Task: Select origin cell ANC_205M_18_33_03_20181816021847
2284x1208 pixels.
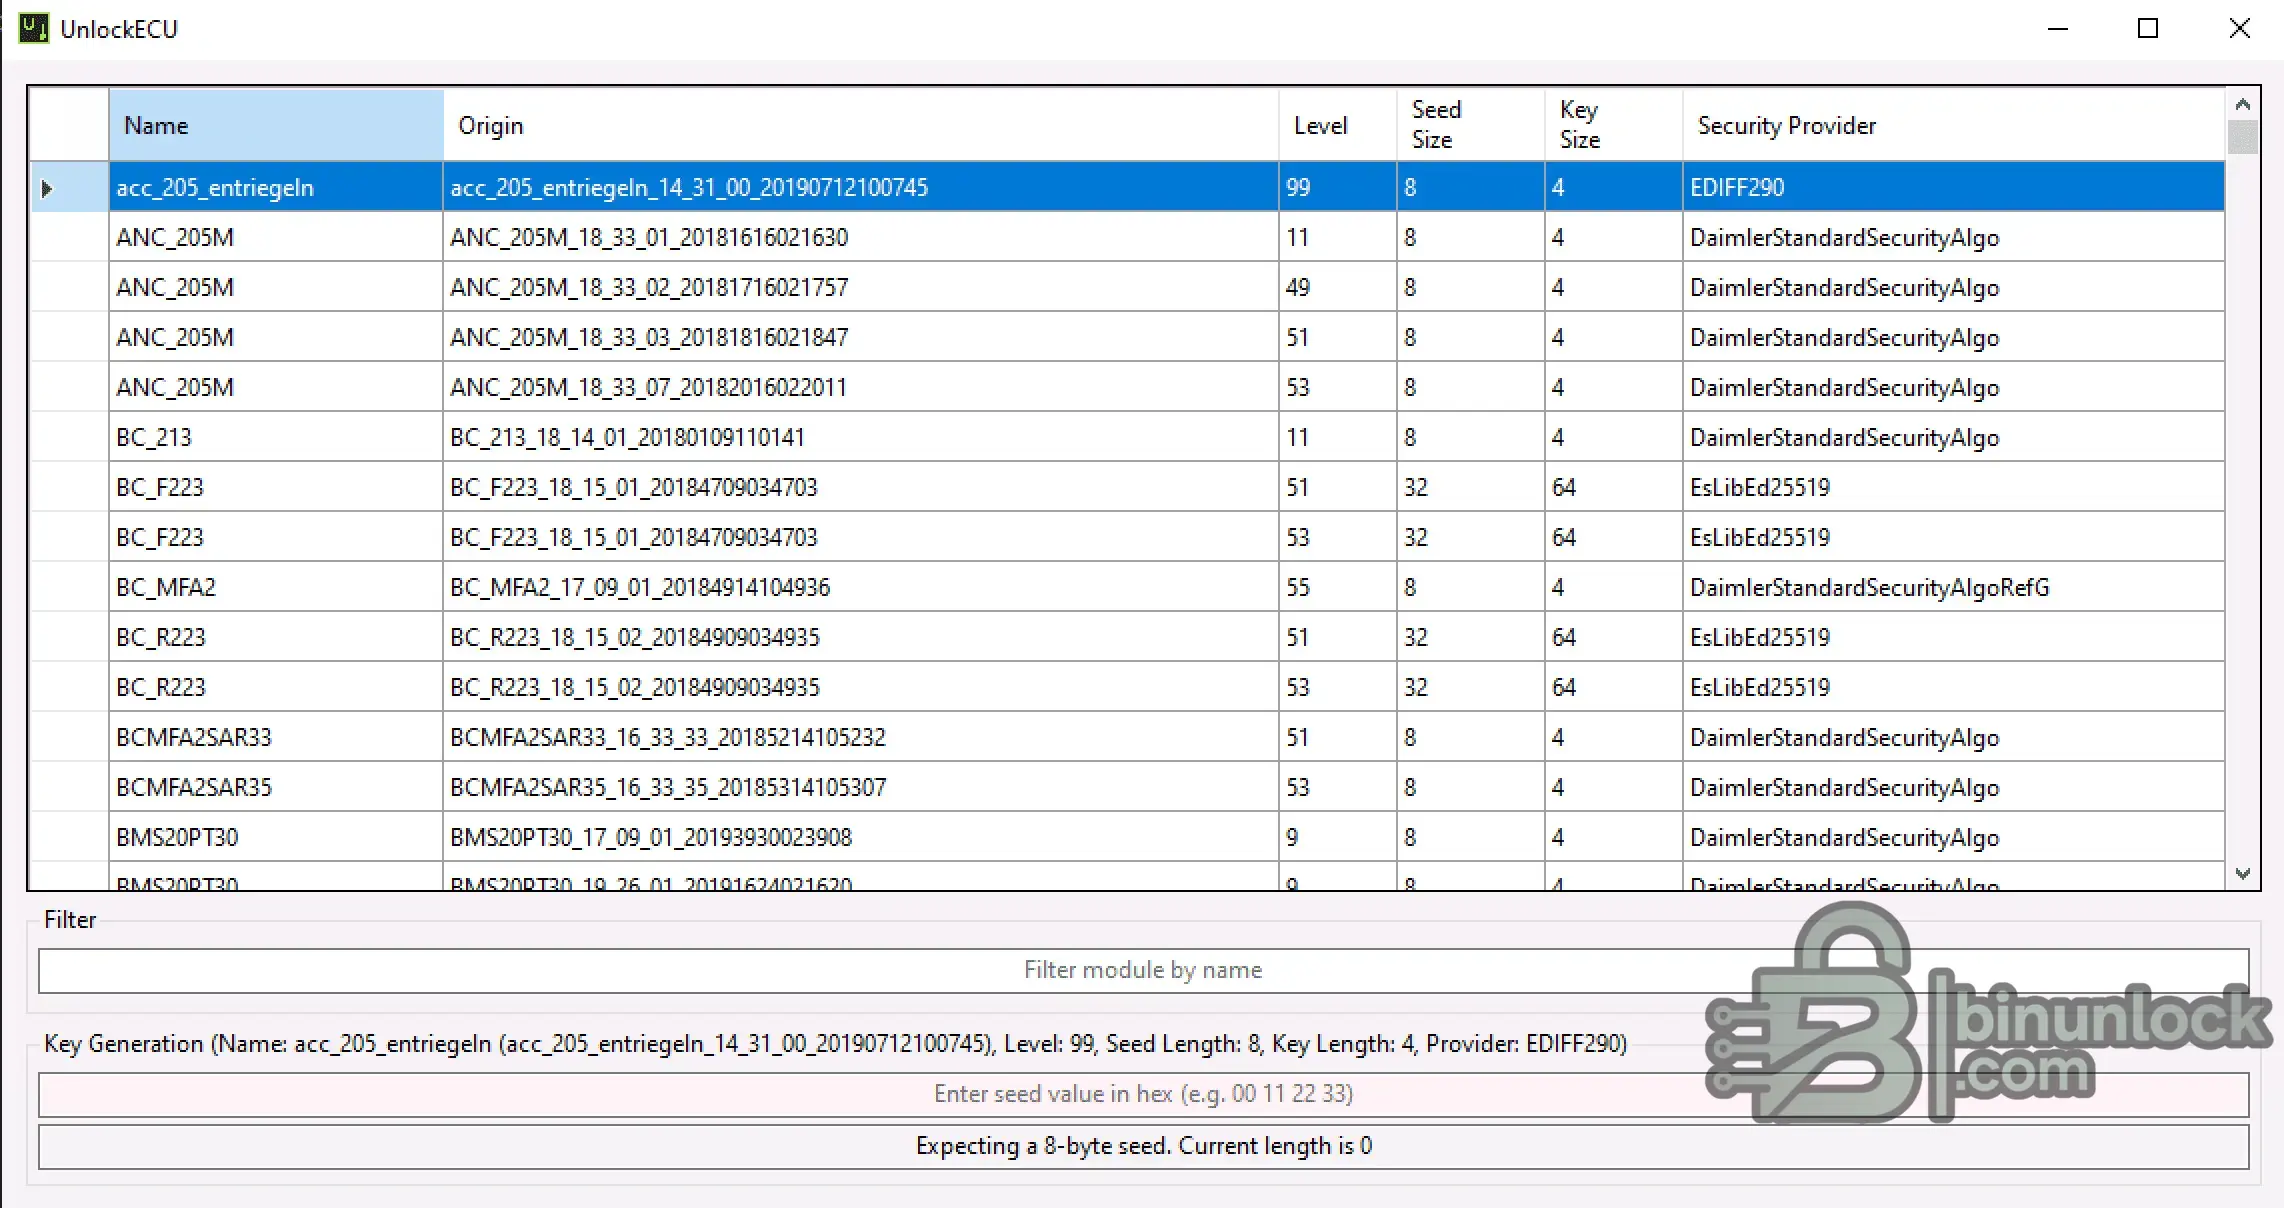Action: 861,337
